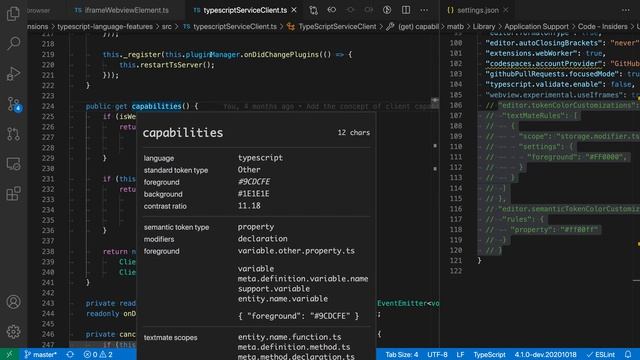Screen dimensions: 640x360
Task: Click the highlighted capabilities identifier on line 224
Action: (x=156, y=106)
